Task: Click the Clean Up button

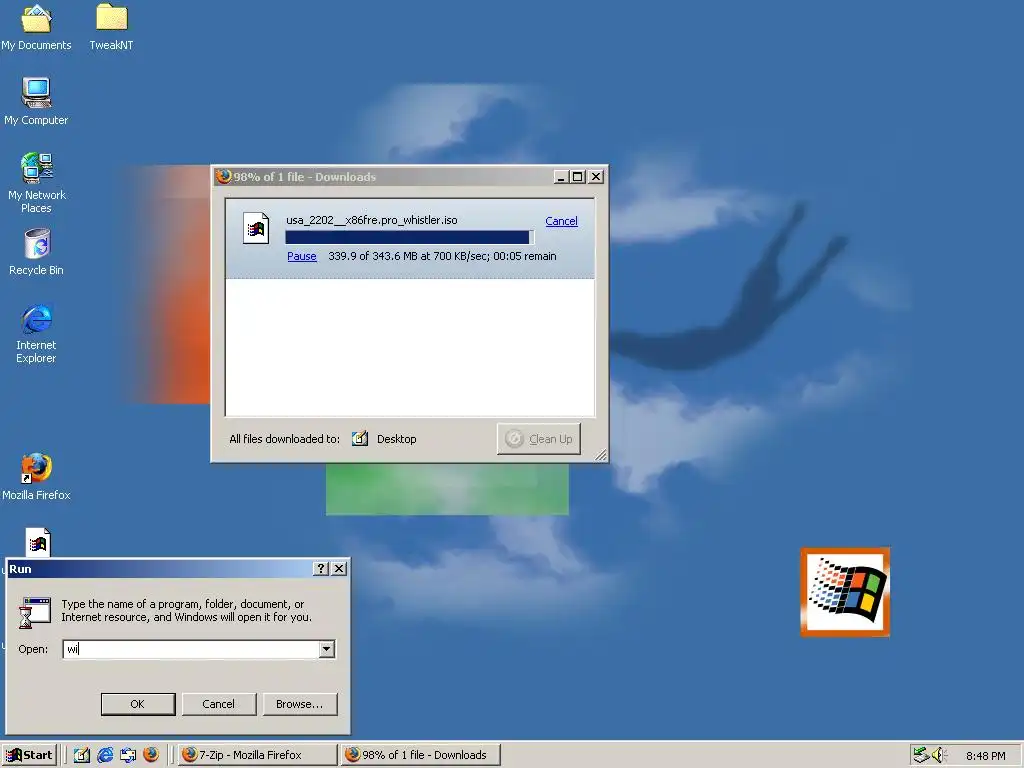Action: pyautogui.click(x=539, y=439)
